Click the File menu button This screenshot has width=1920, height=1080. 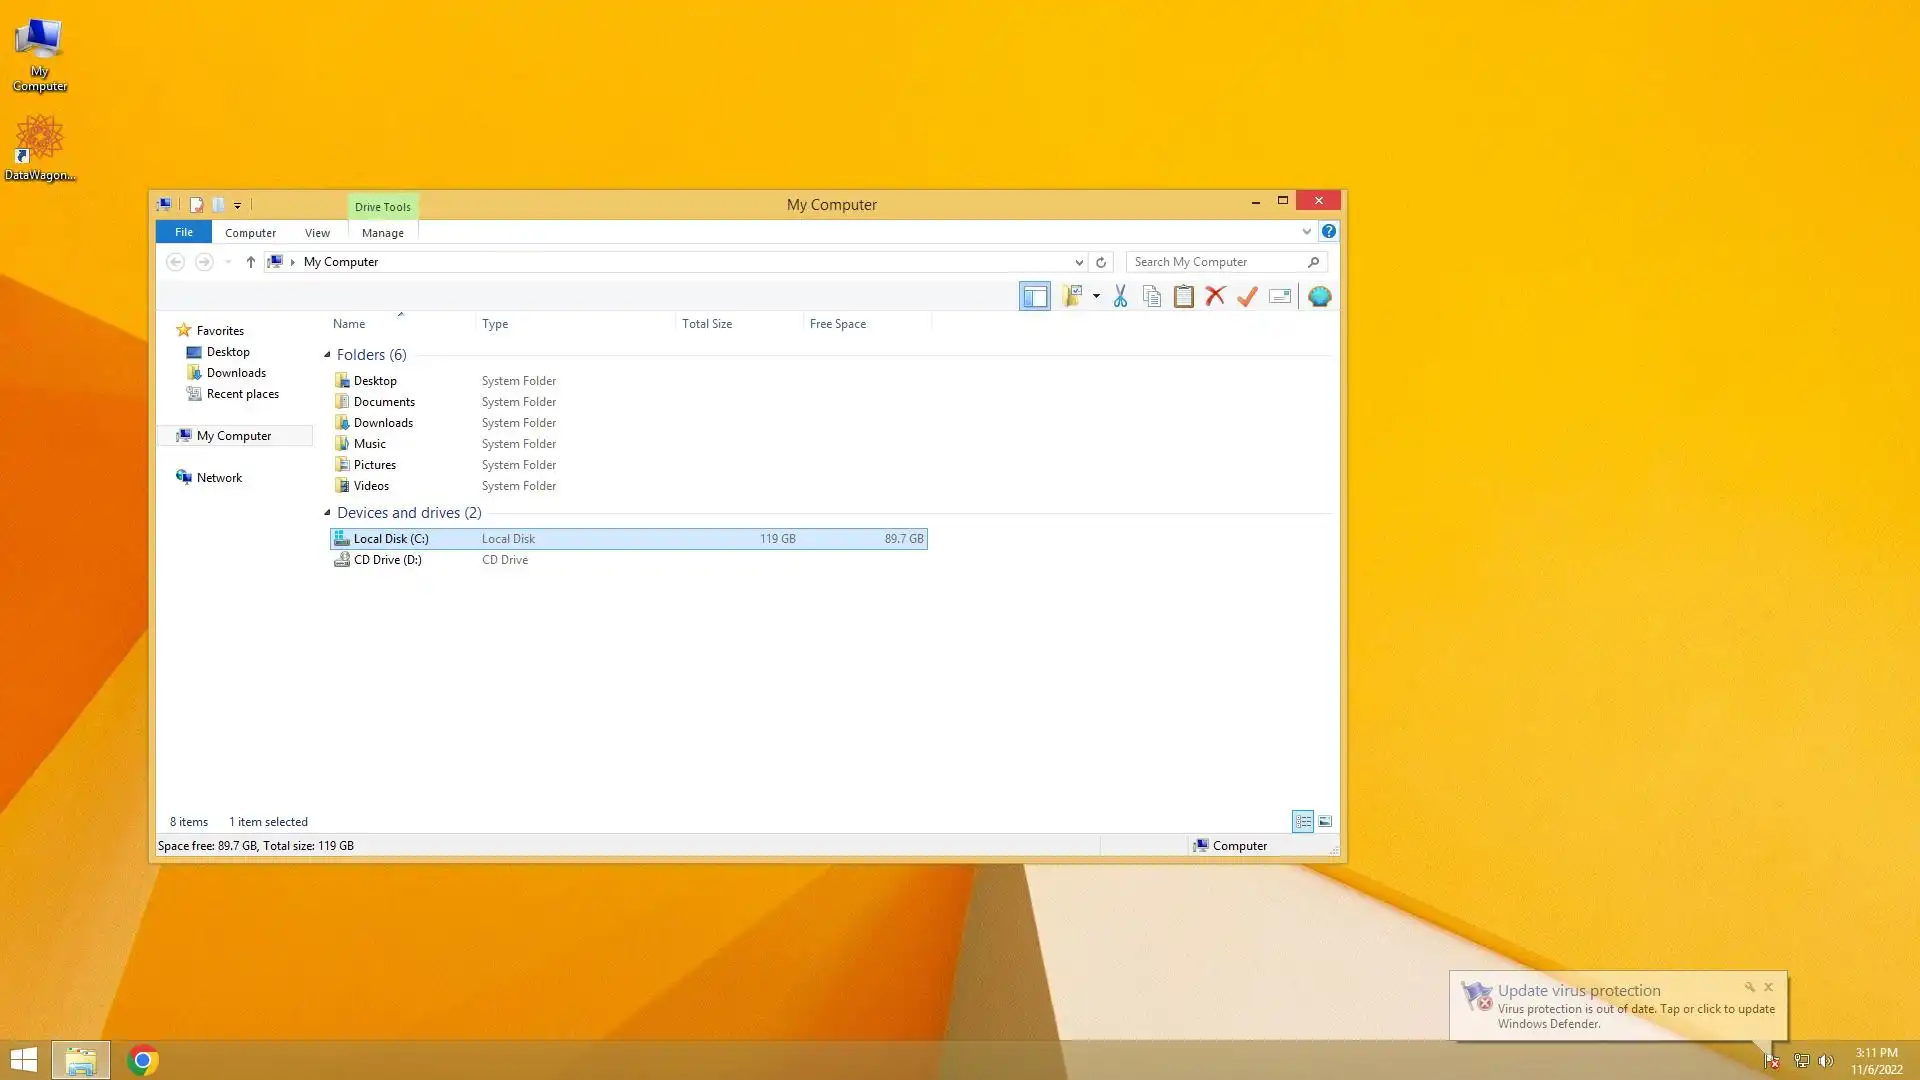184,232
